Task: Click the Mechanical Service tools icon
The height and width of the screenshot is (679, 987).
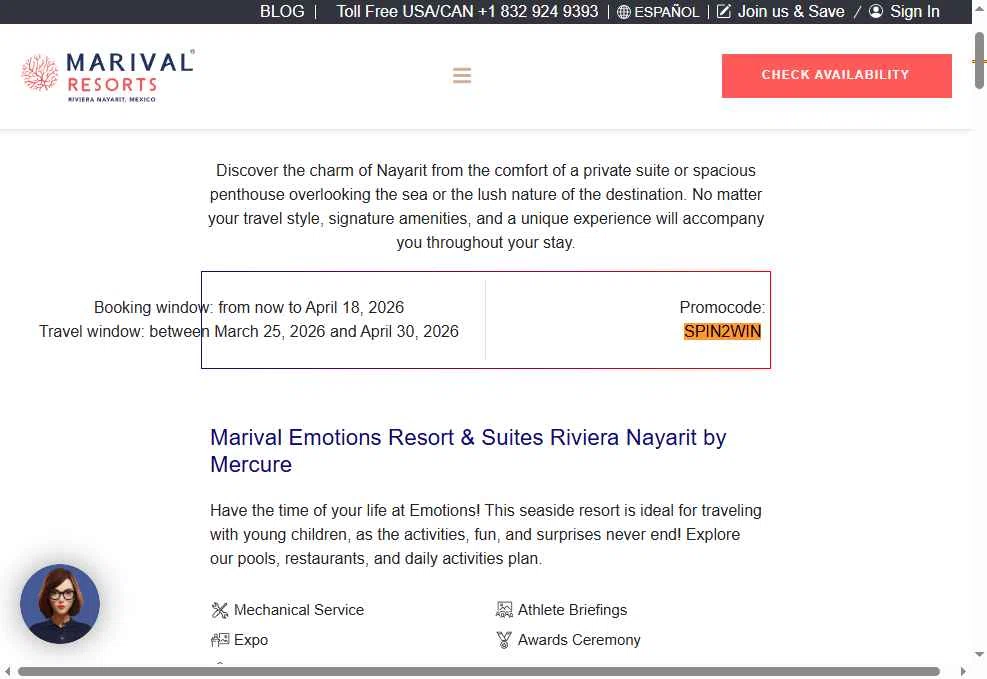Action: (220, 610)
